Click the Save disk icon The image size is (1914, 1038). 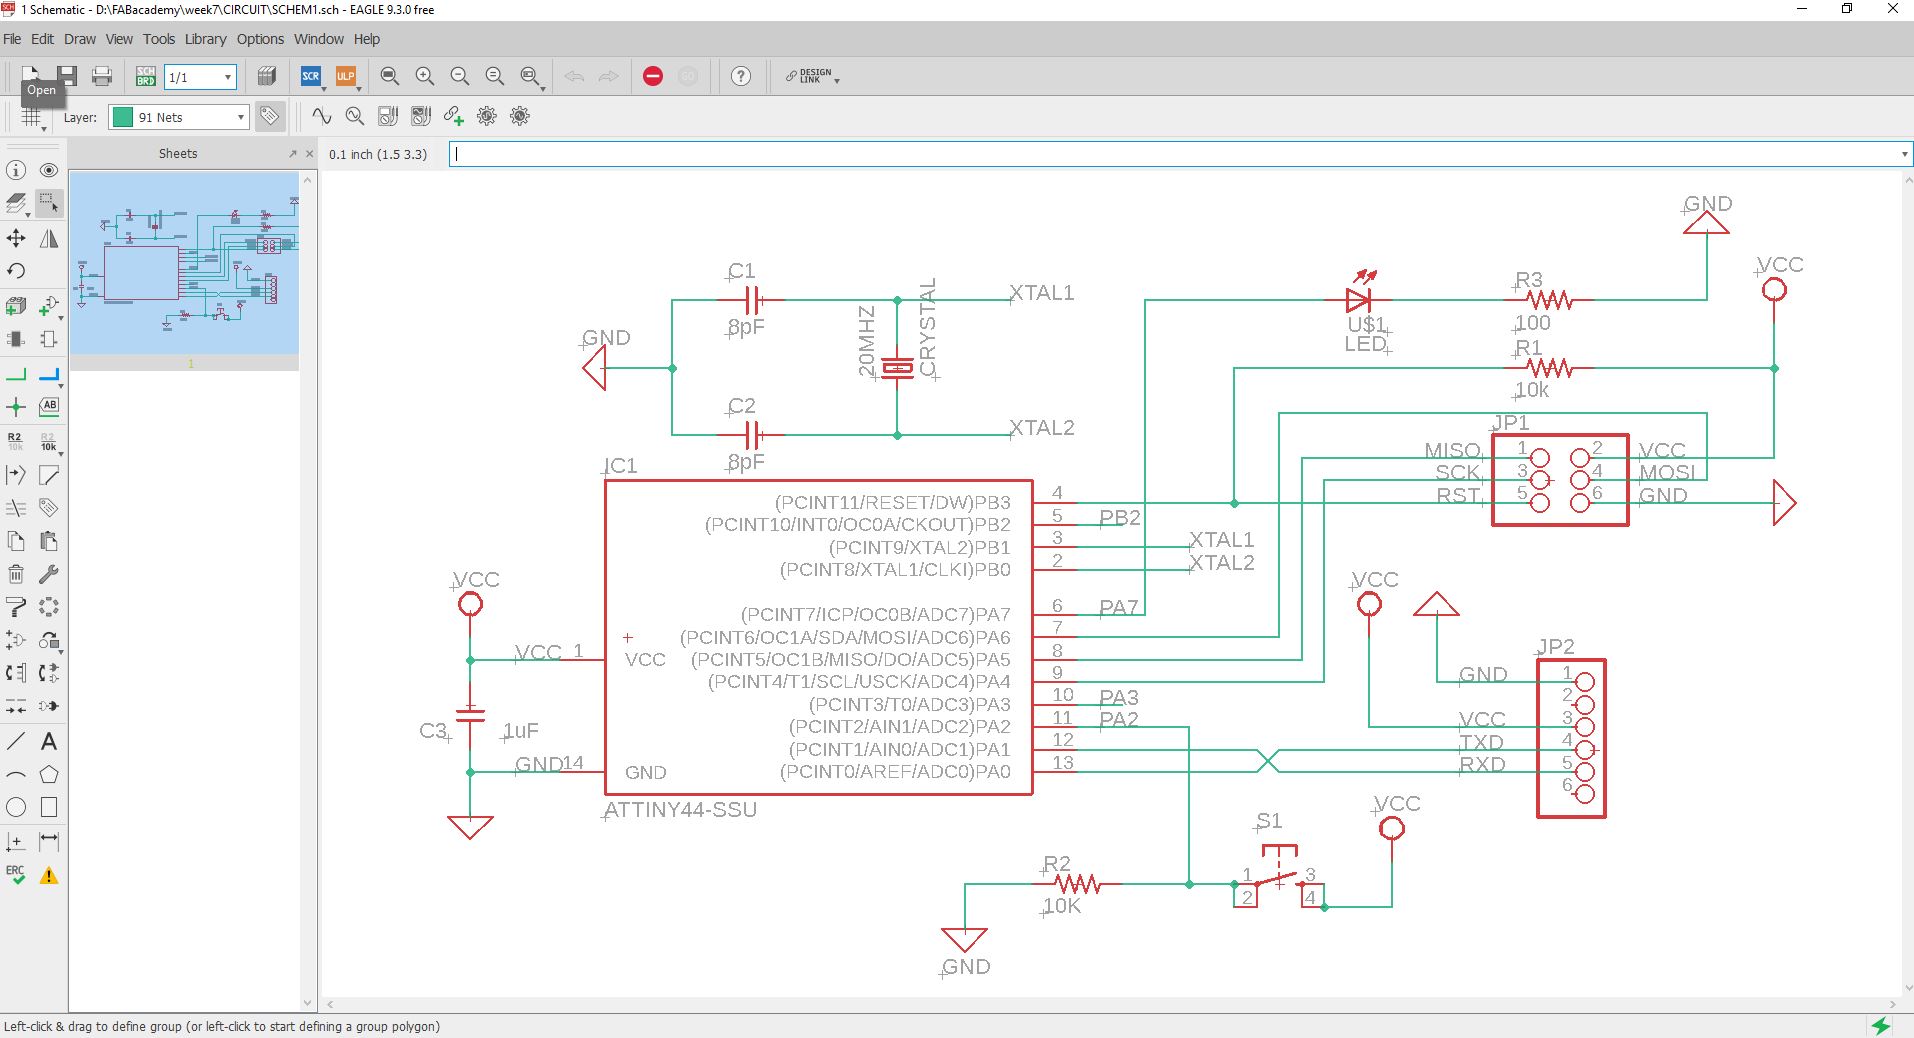[x=67, y=76]
